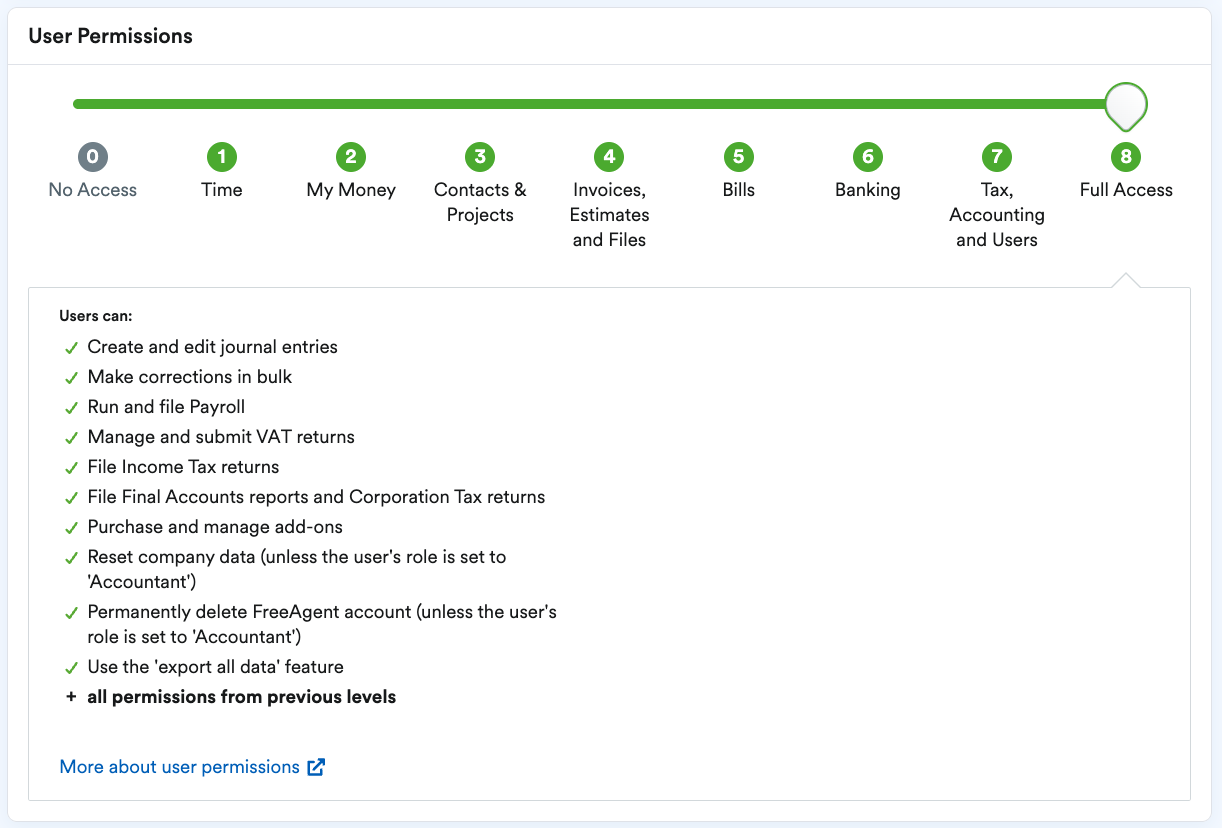Click checkmark beside Purchase and manage add-ons
Image resolution: width=1222 pixels, height=828 pixels.
71,528
